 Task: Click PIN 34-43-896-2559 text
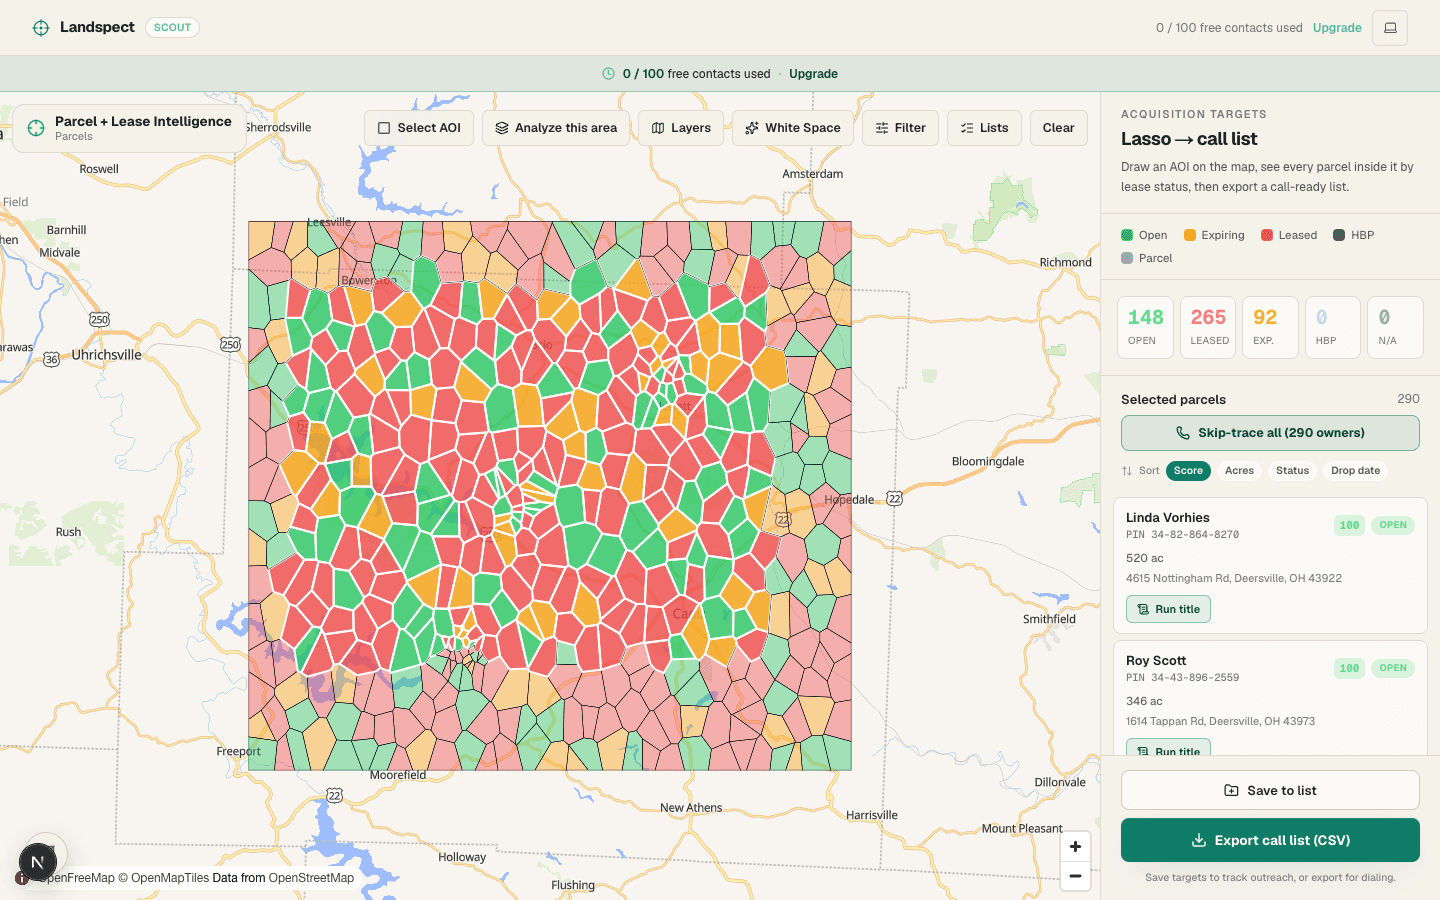1182,678
